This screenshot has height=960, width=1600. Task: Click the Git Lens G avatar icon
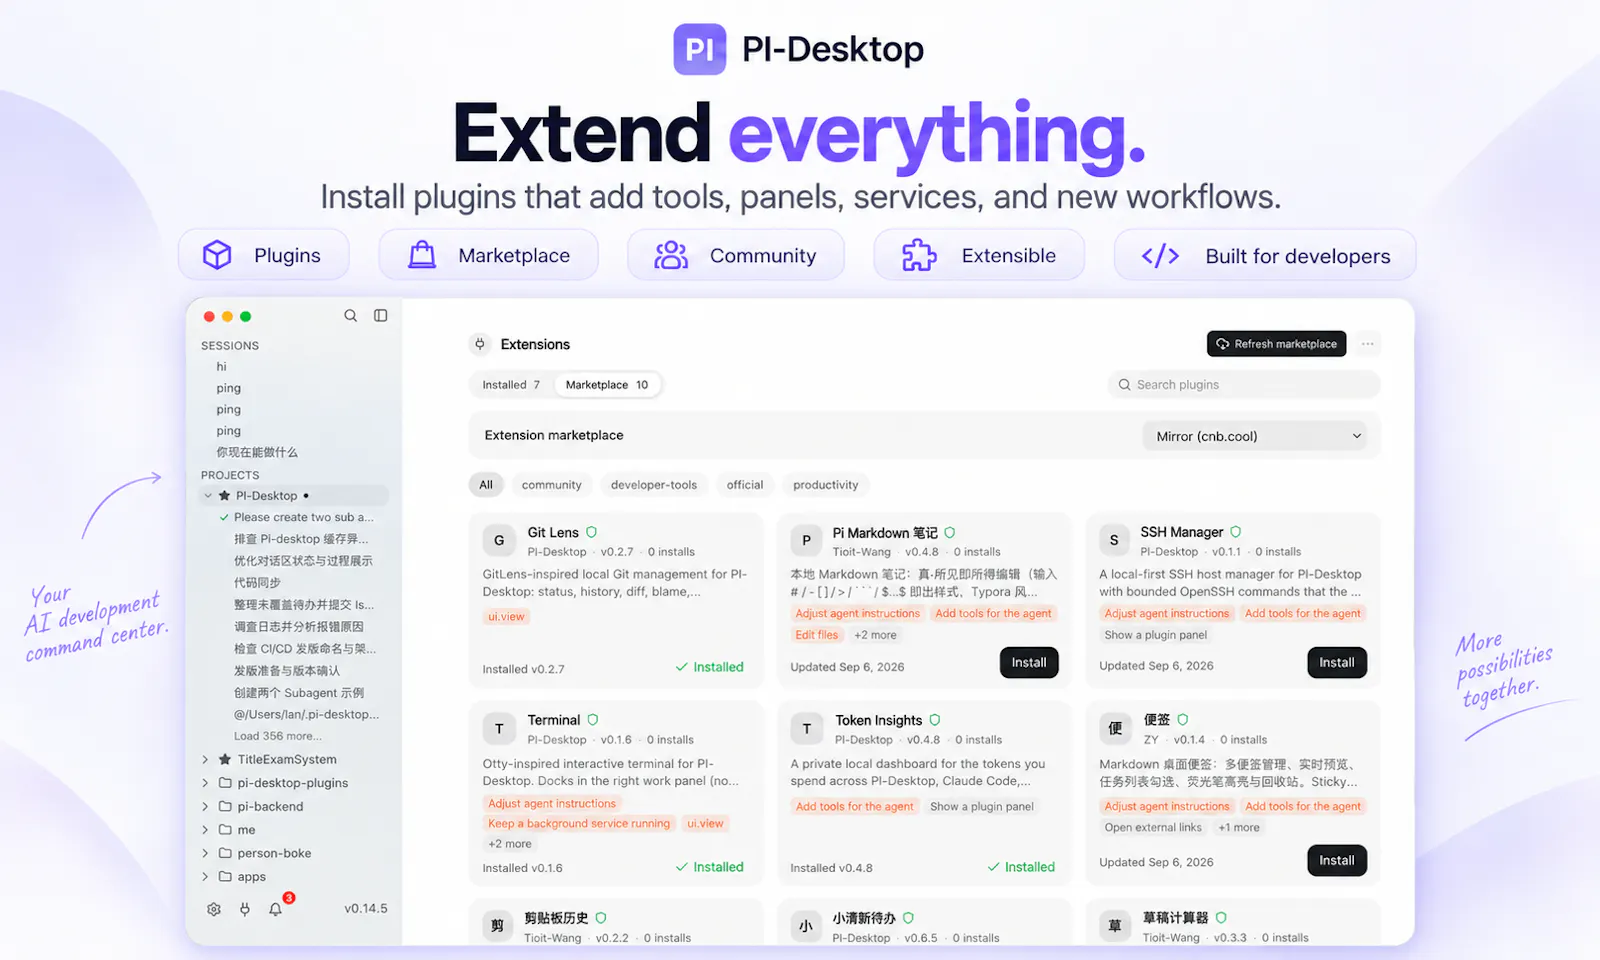(x=499, y=541)
